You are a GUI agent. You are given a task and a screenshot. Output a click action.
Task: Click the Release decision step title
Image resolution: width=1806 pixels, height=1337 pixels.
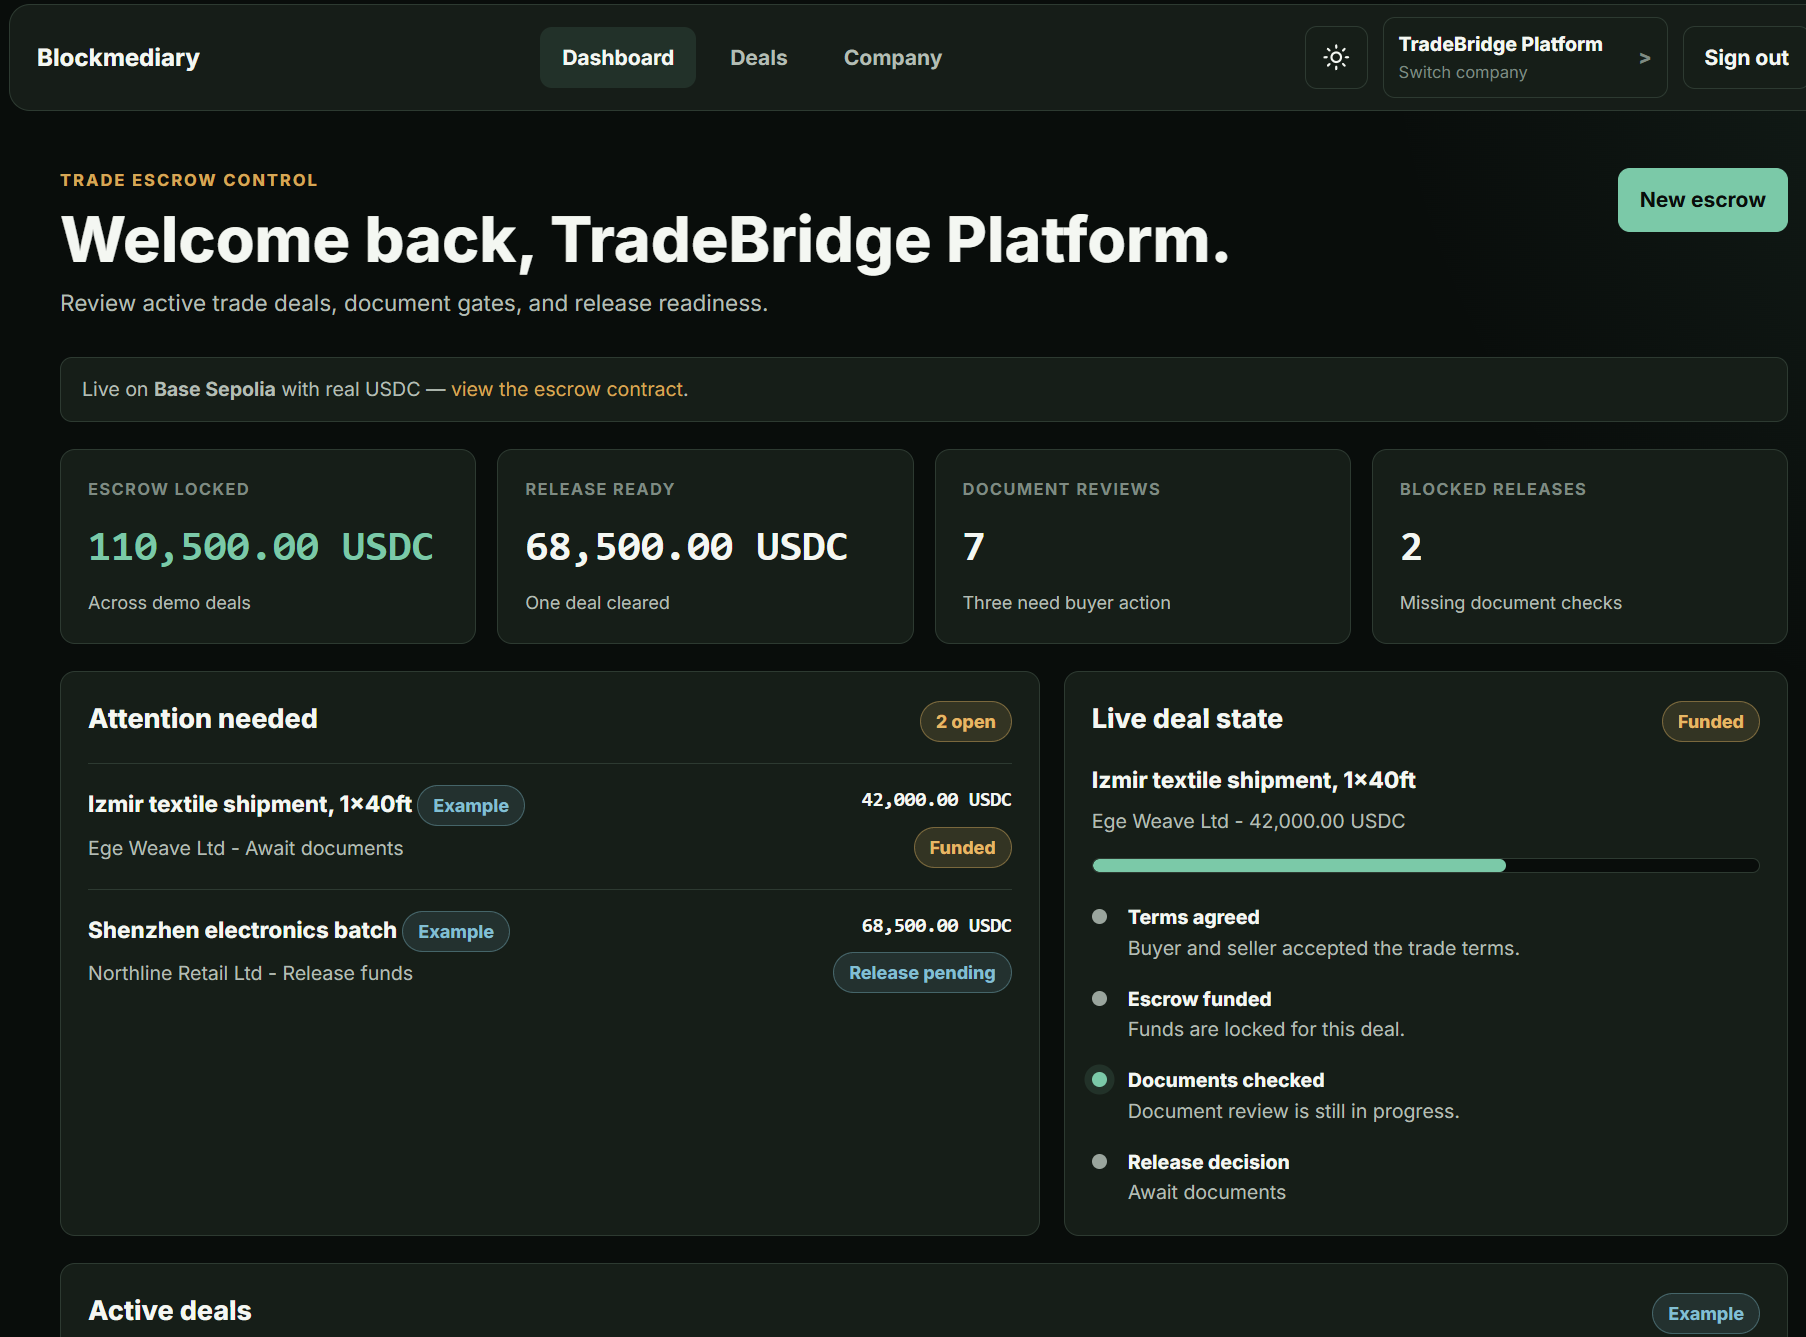pyautogui.click(x=1208, y=1162)
